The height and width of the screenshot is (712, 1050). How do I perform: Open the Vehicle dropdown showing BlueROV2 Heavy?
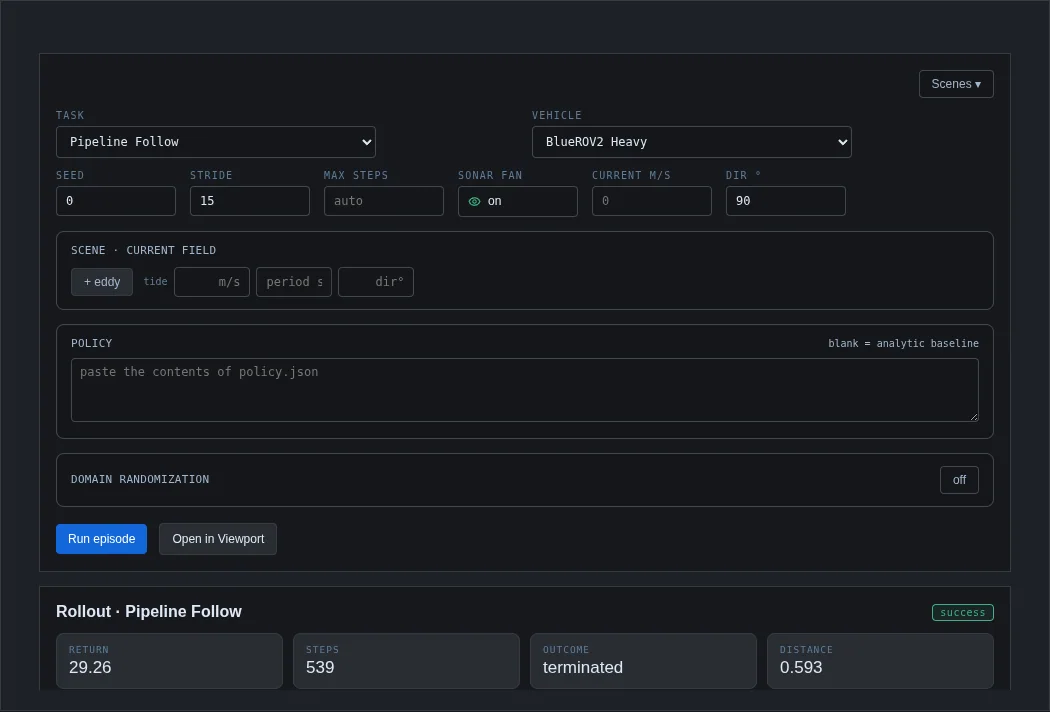[x=692, y=142]
